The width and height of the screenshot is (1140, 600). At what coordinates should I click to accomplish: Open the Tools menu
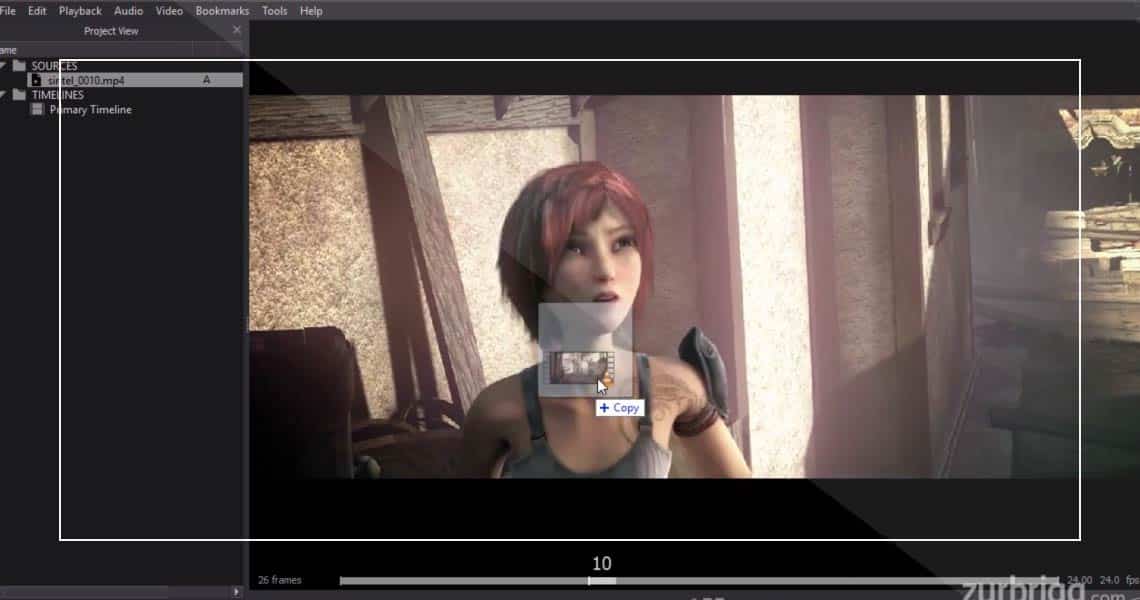274,11
